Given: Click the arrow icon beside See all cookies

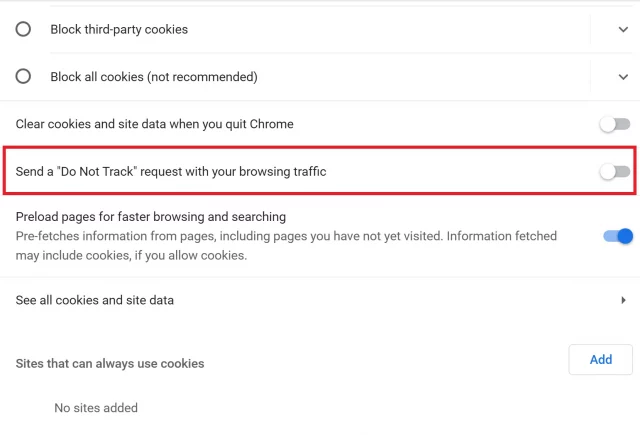Looking at the screenshot, I should click(623, 300).
